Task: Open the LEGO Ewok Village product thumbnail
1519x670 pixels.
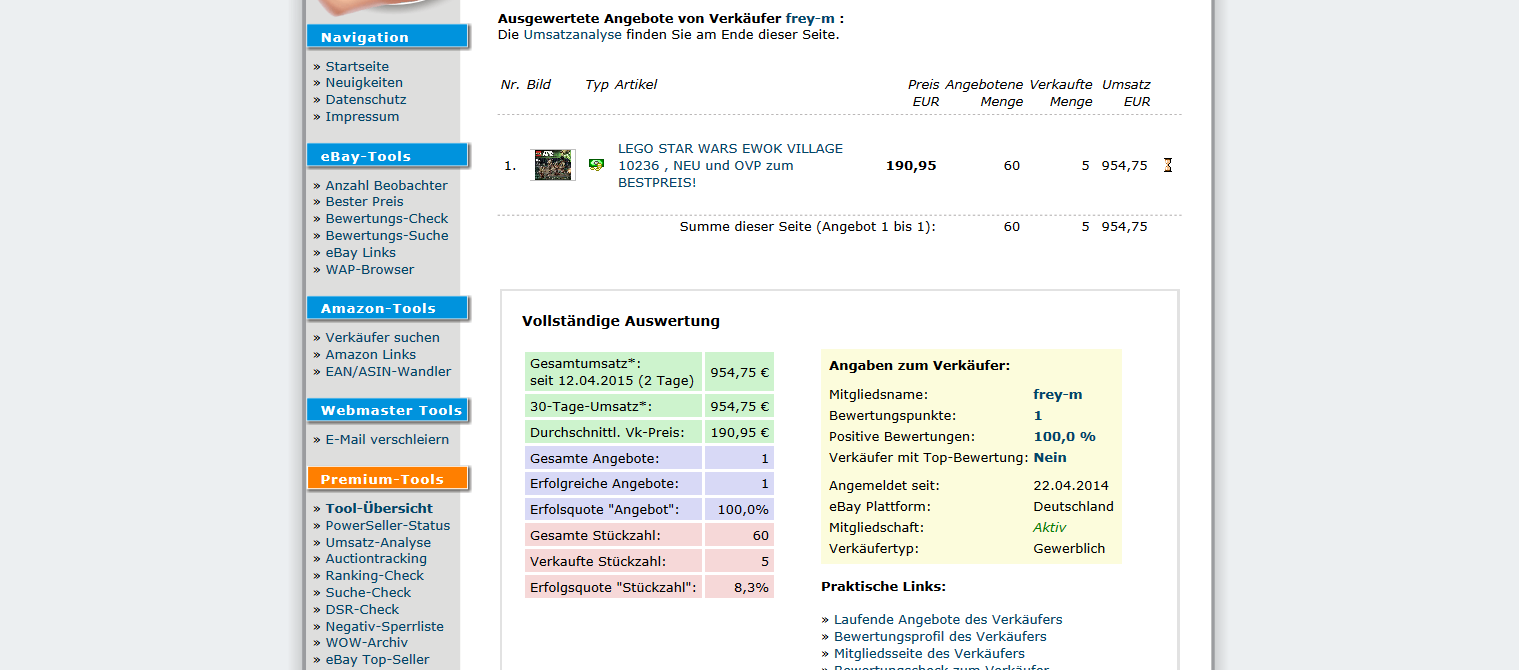Action: [553, 165]
